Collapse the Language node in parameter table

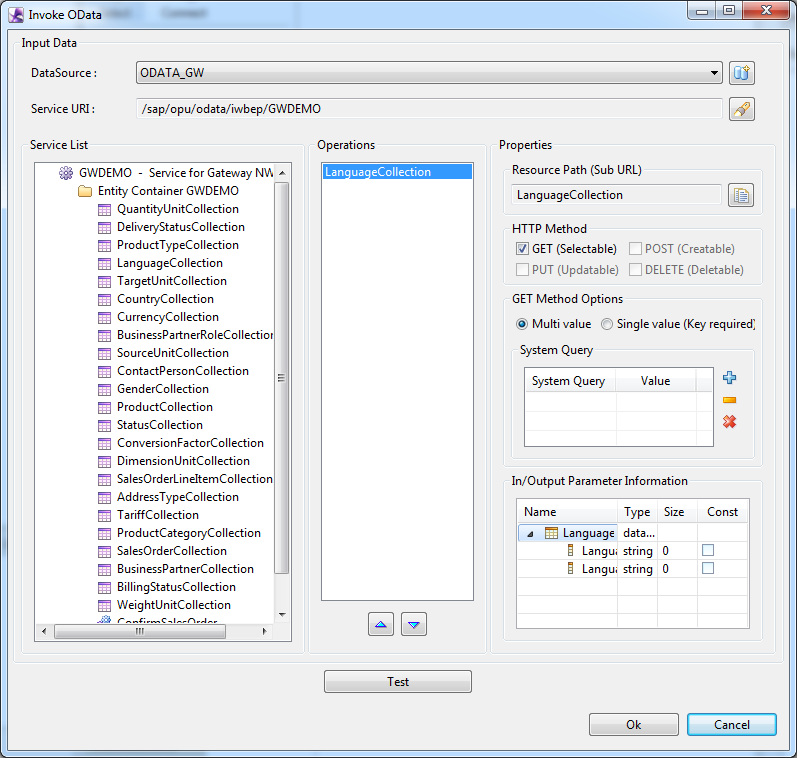(530, 534)
